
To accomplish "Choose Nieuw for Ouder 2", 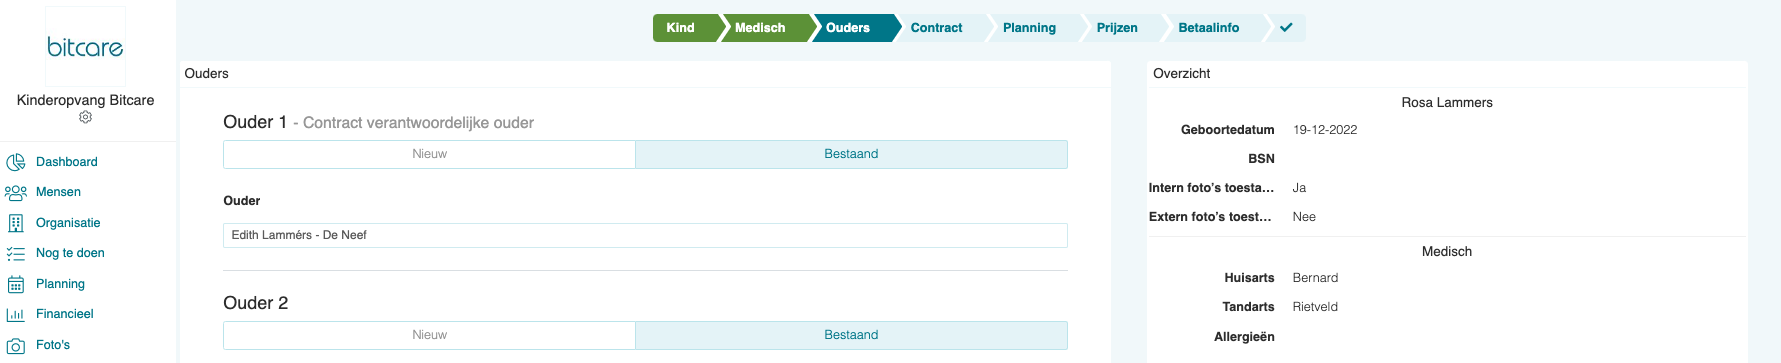I will click(429, 335).
